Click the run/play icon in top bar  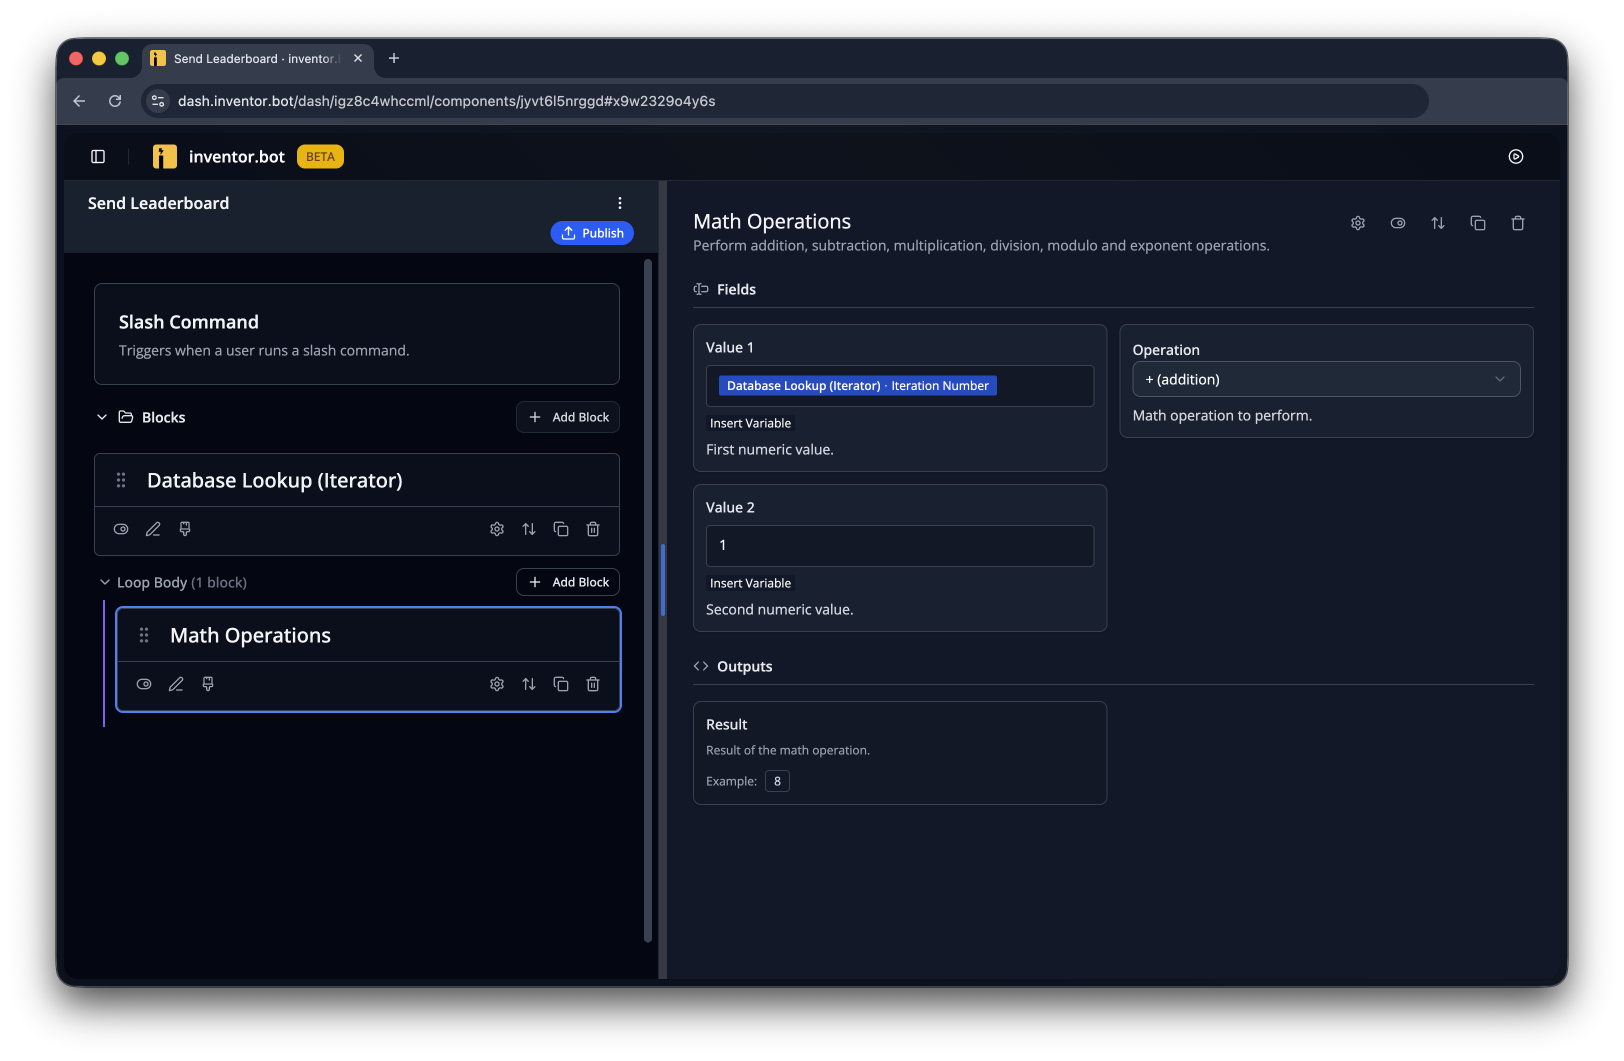(x=1516, y=156)
